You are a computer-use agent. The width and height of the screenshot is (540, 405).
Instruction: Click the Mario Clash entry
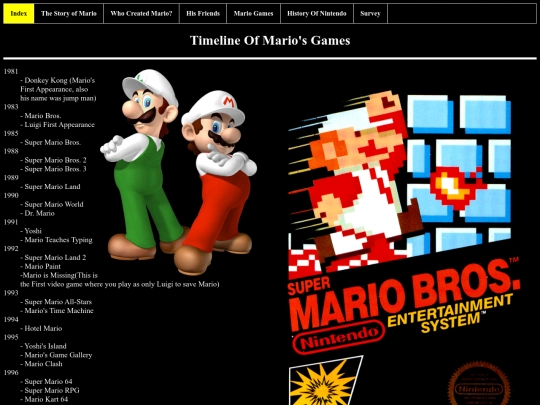(x=41, y=364)
